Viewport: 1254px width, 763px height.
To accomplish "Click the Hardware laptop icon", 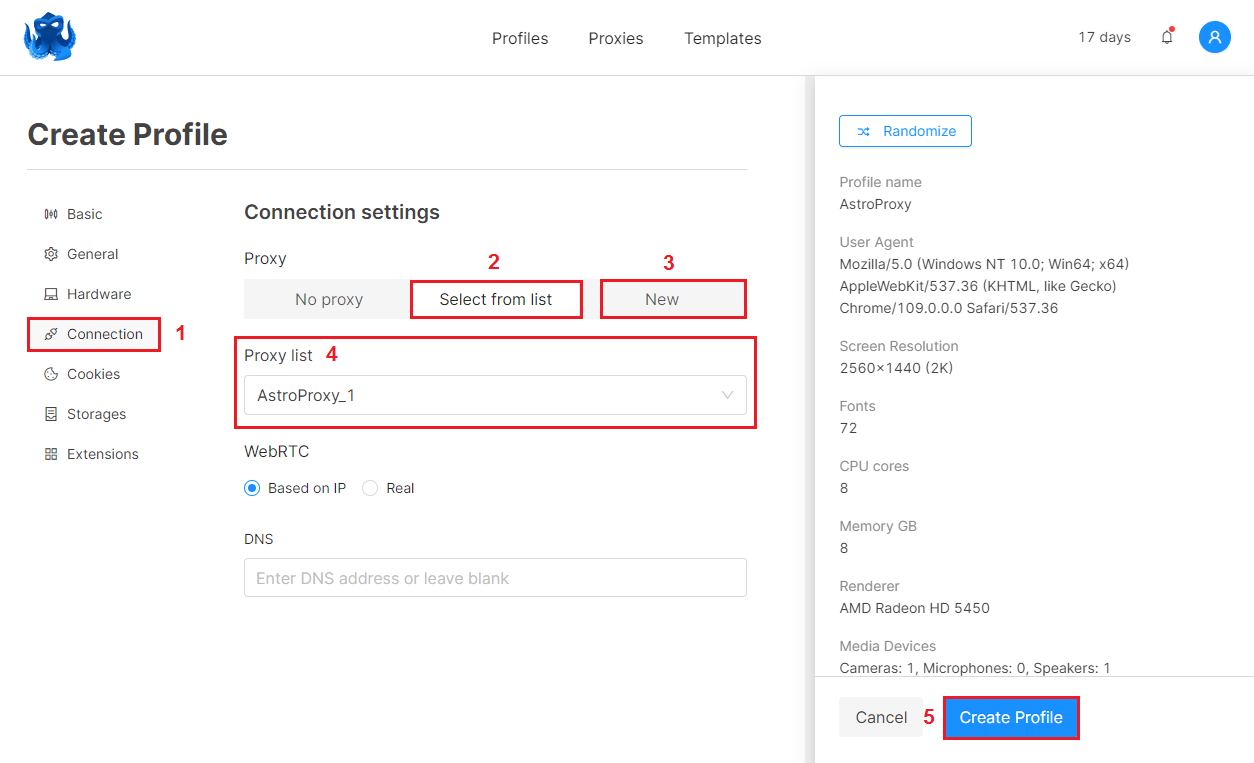I will coord(51,294).
